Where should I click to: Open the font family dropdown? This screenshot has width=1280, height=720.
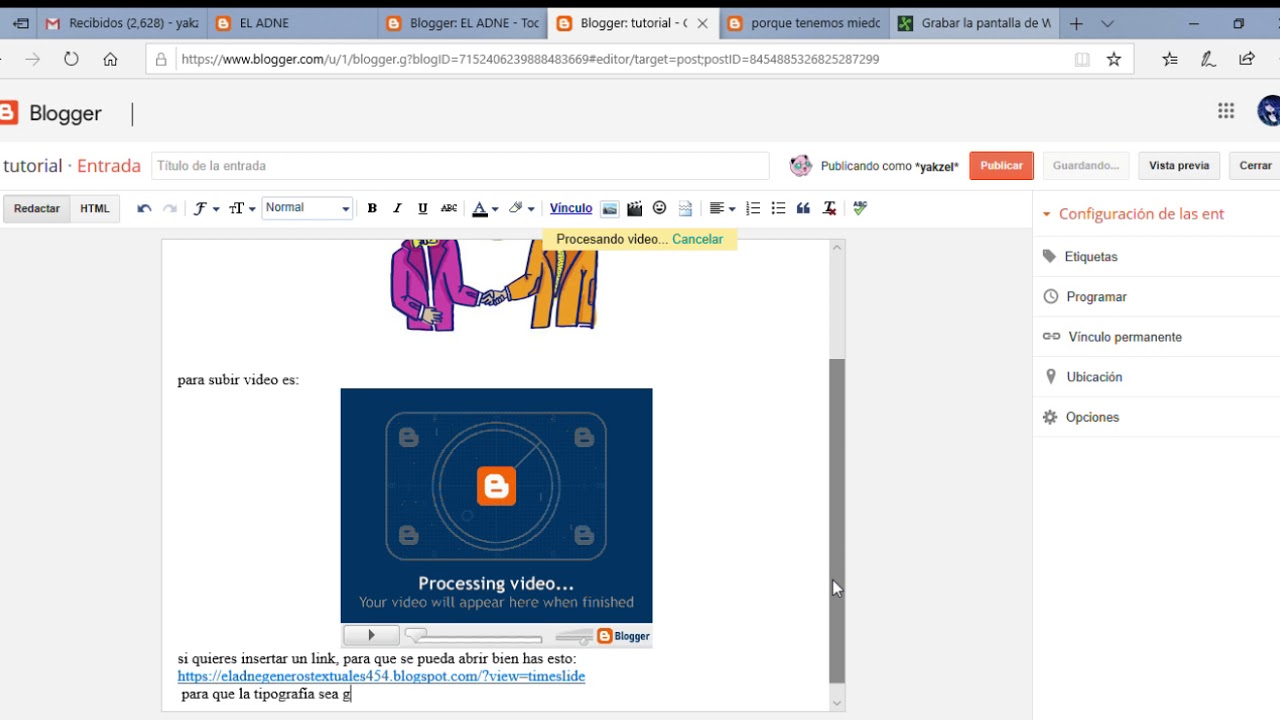[x=206, y=208]
